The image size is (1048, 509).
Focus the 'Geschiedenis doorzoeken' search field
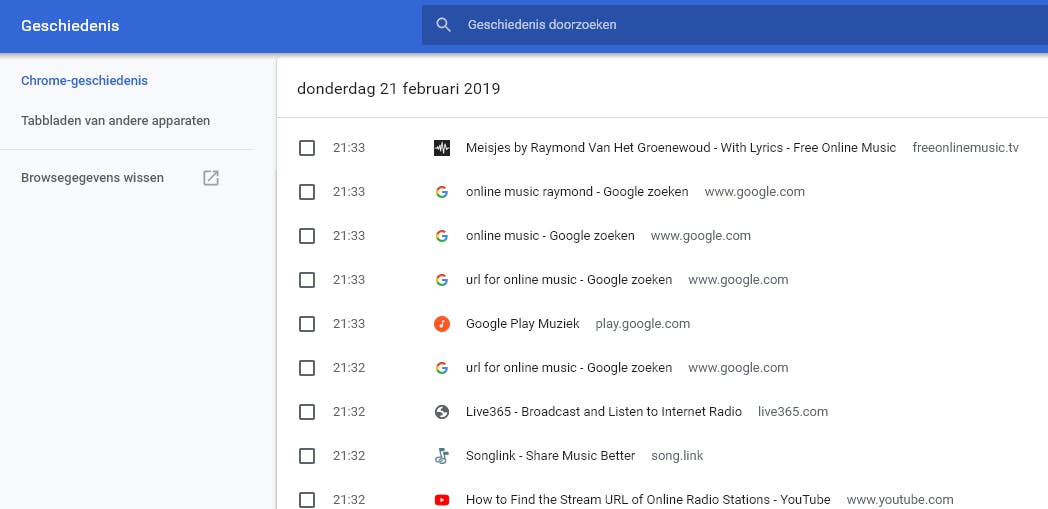coord(735,25)
